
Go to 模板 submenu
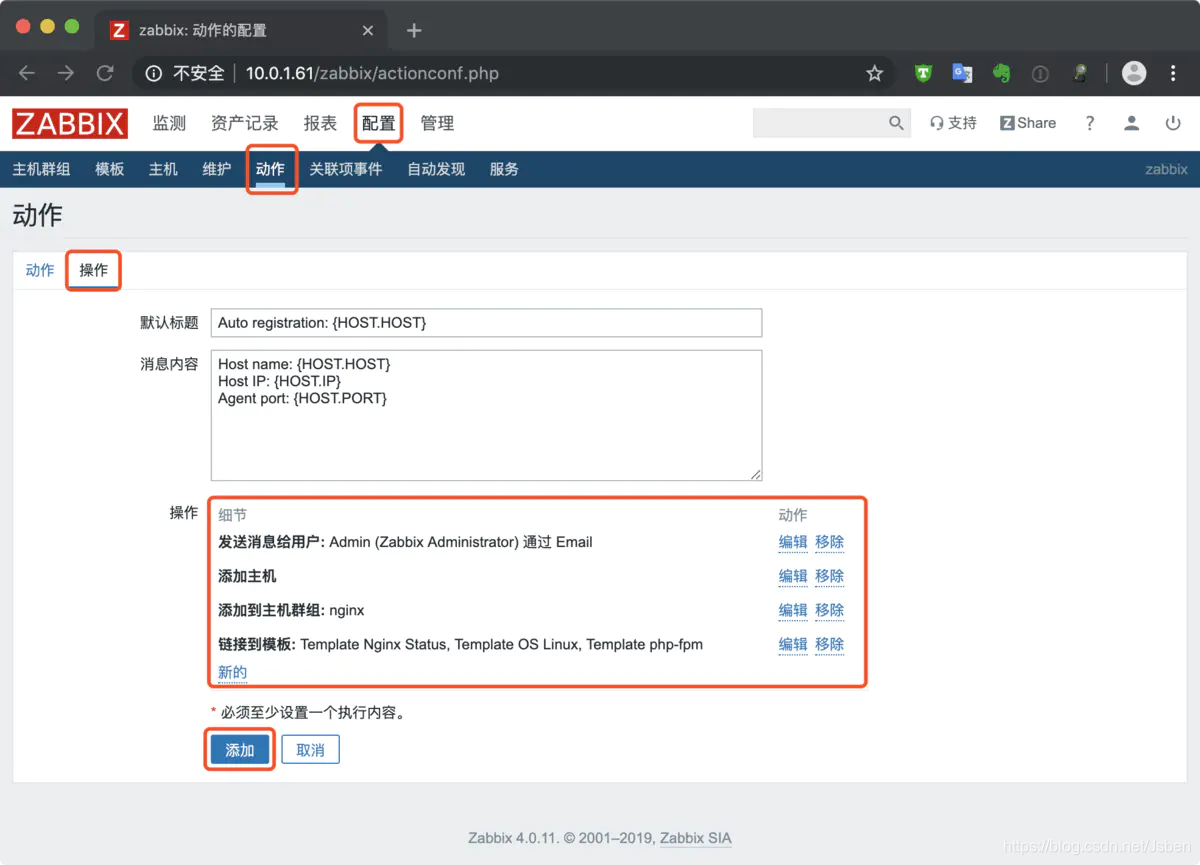tap(110, 169)
